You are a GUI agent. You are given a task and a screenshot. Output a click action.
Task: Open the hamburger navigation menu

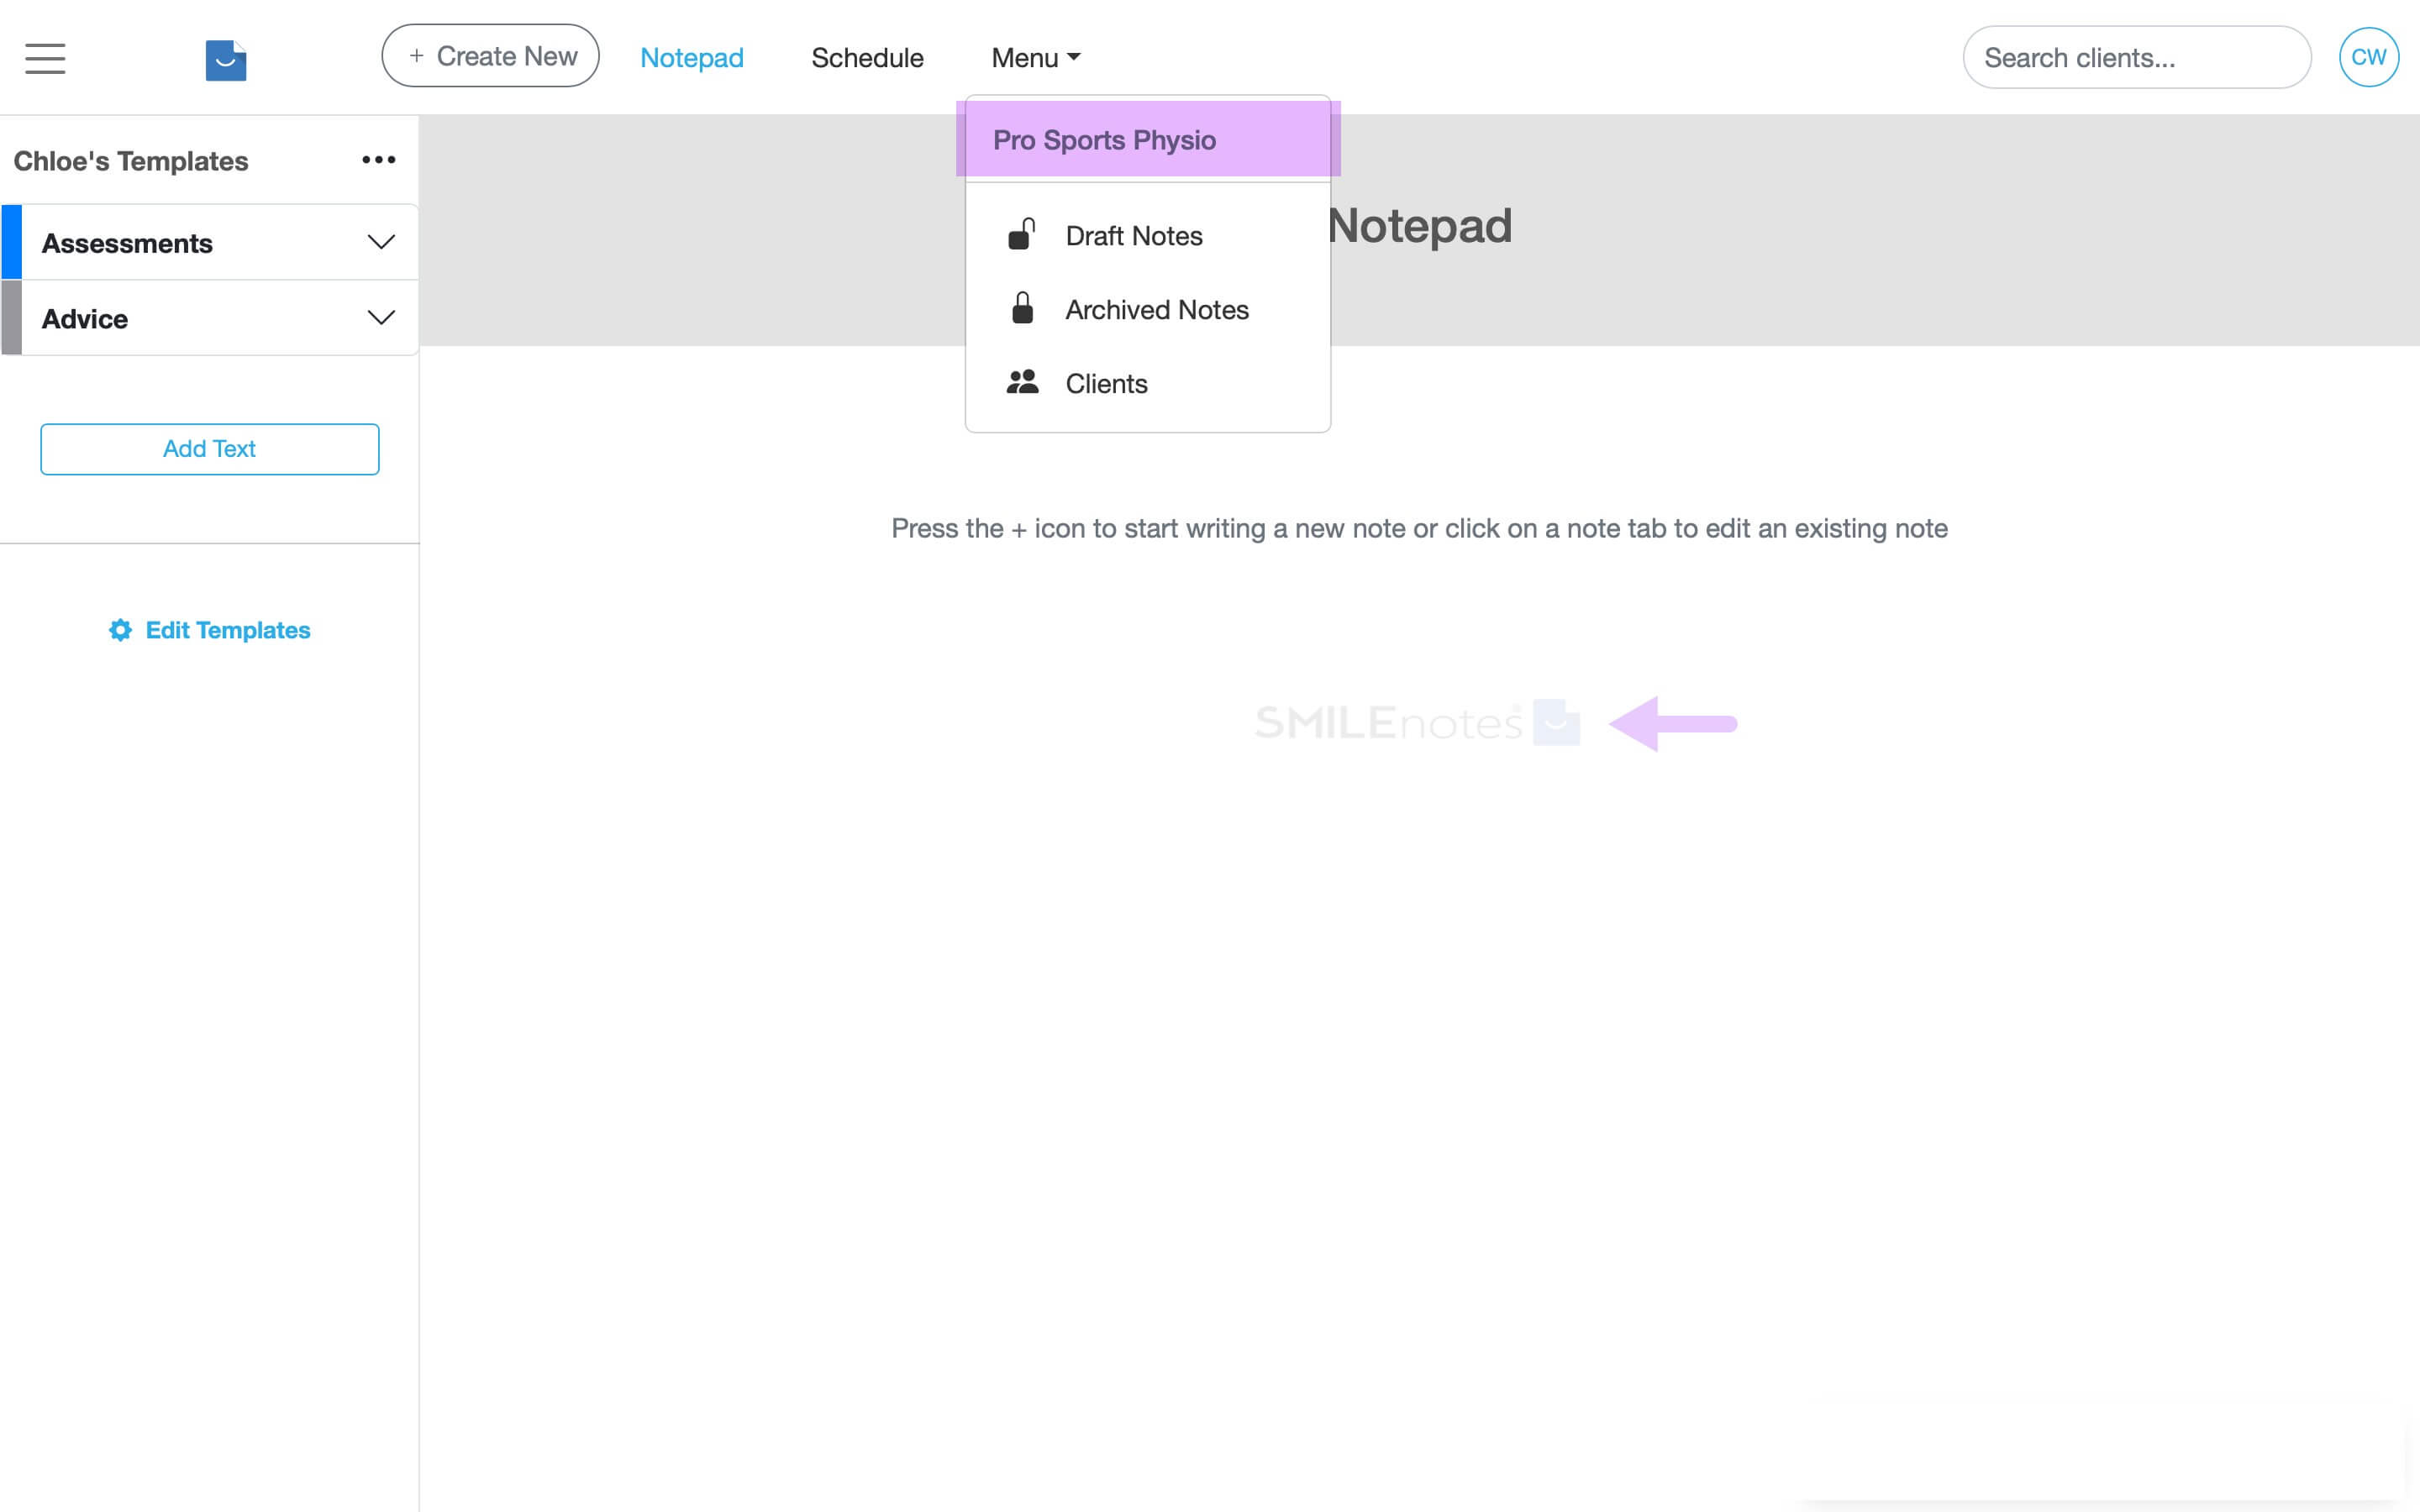tap(44, 58)
